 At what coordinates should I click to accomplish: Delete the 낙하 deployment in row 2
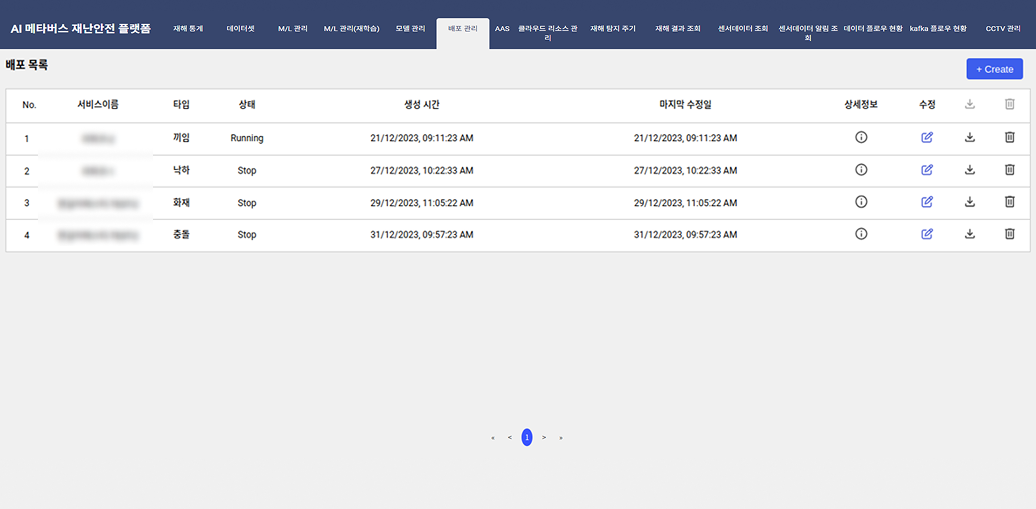(1010, 170)
